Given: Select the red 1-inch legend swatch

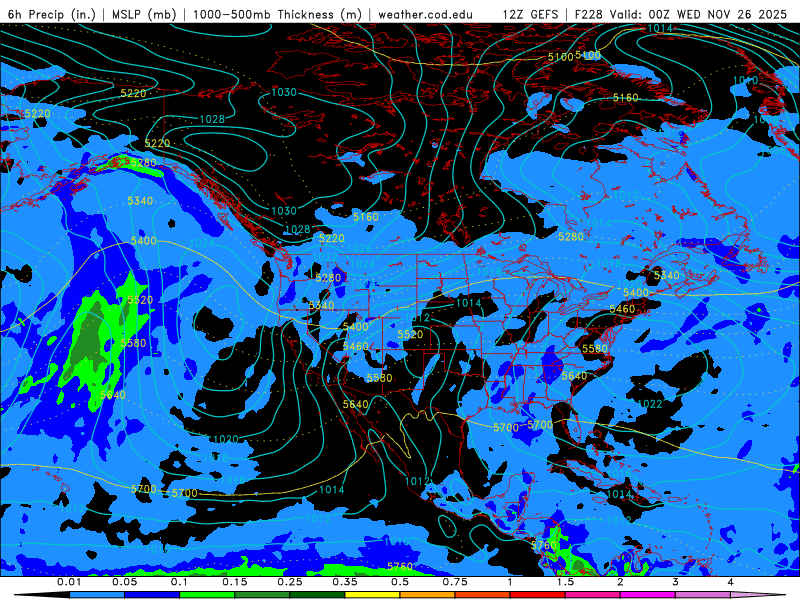Looking at the screenshot, I should pos(538,595).
